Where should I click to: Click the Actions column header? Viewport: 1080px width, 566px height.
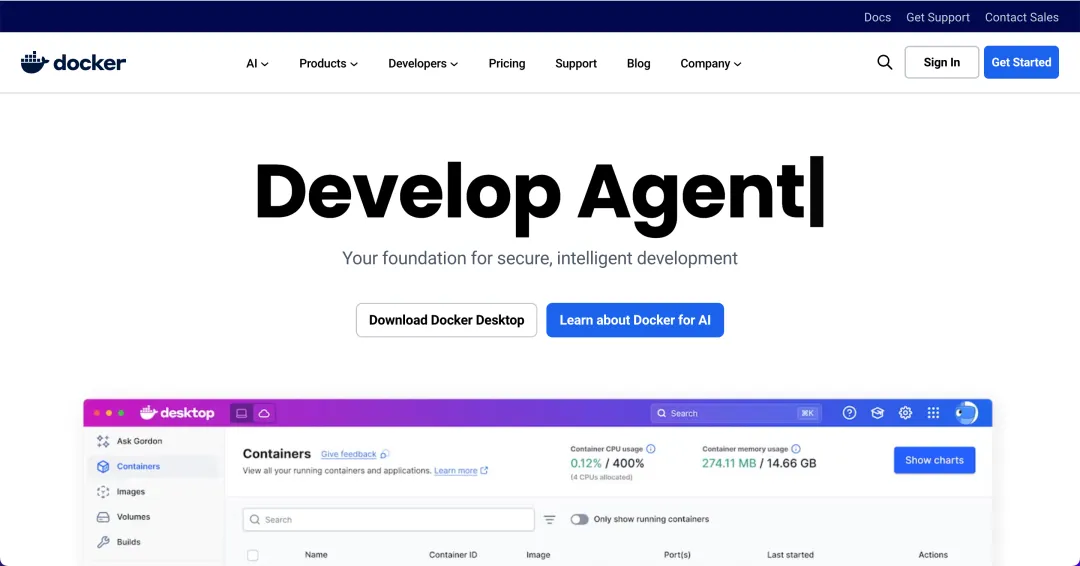(x=933, y=555)
